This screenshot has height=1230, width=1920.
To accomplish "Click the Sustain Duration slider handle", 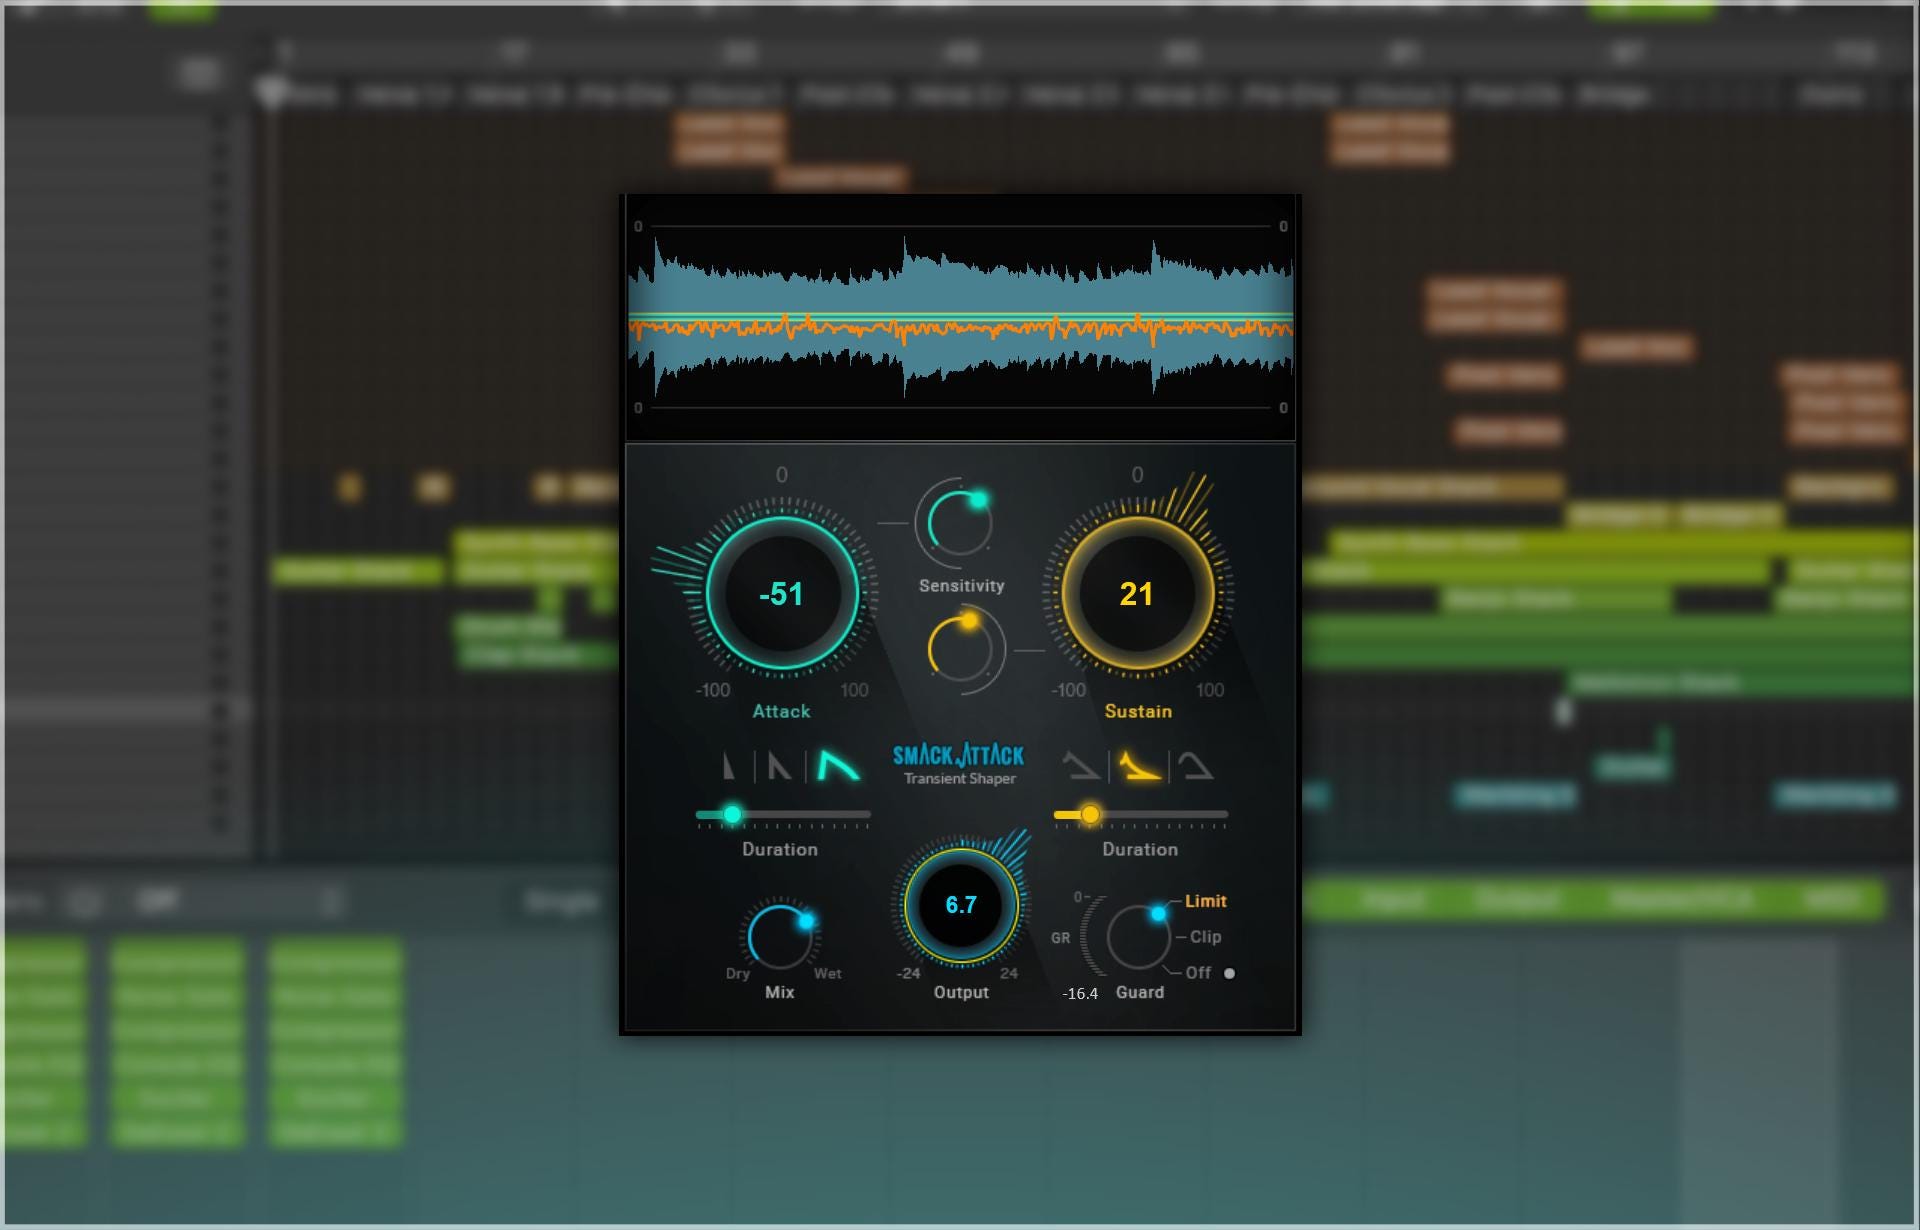I will [1090, 815].
